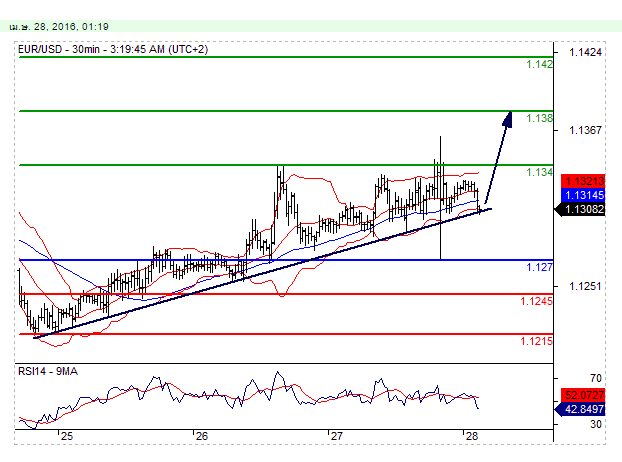
Task: Select the 1.1245 red support label
Action: [x=535, y=301]
